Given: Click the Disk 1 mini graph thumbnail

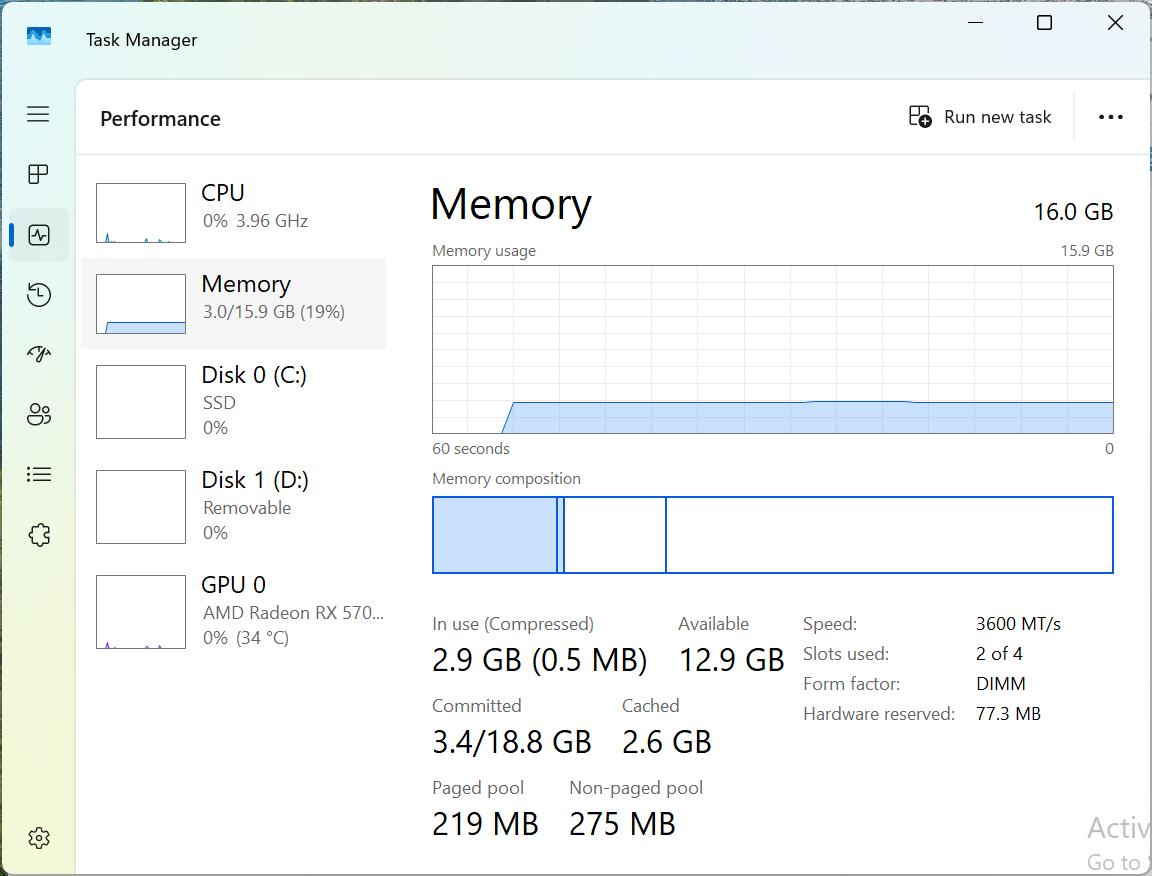Looking at the screenshot, I should (x=140, y=506).
